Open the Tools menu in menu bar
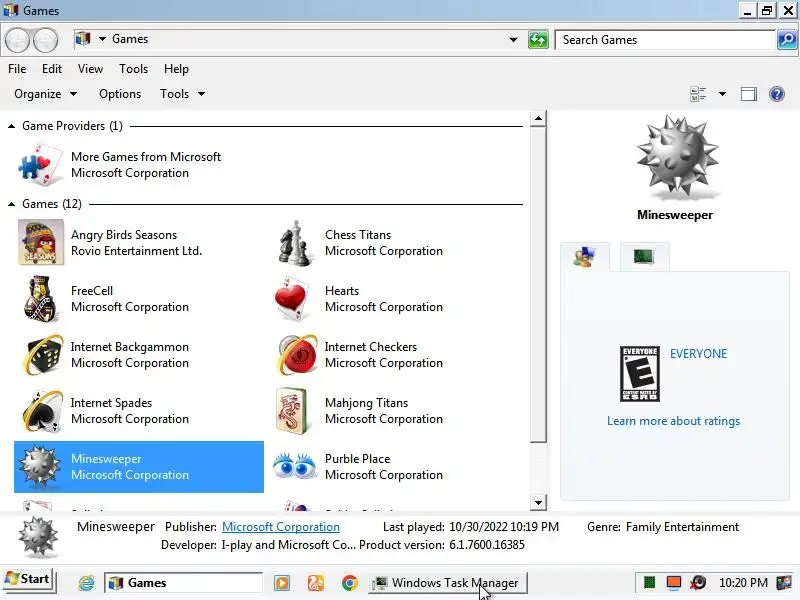800x600 pixels. 133,69
